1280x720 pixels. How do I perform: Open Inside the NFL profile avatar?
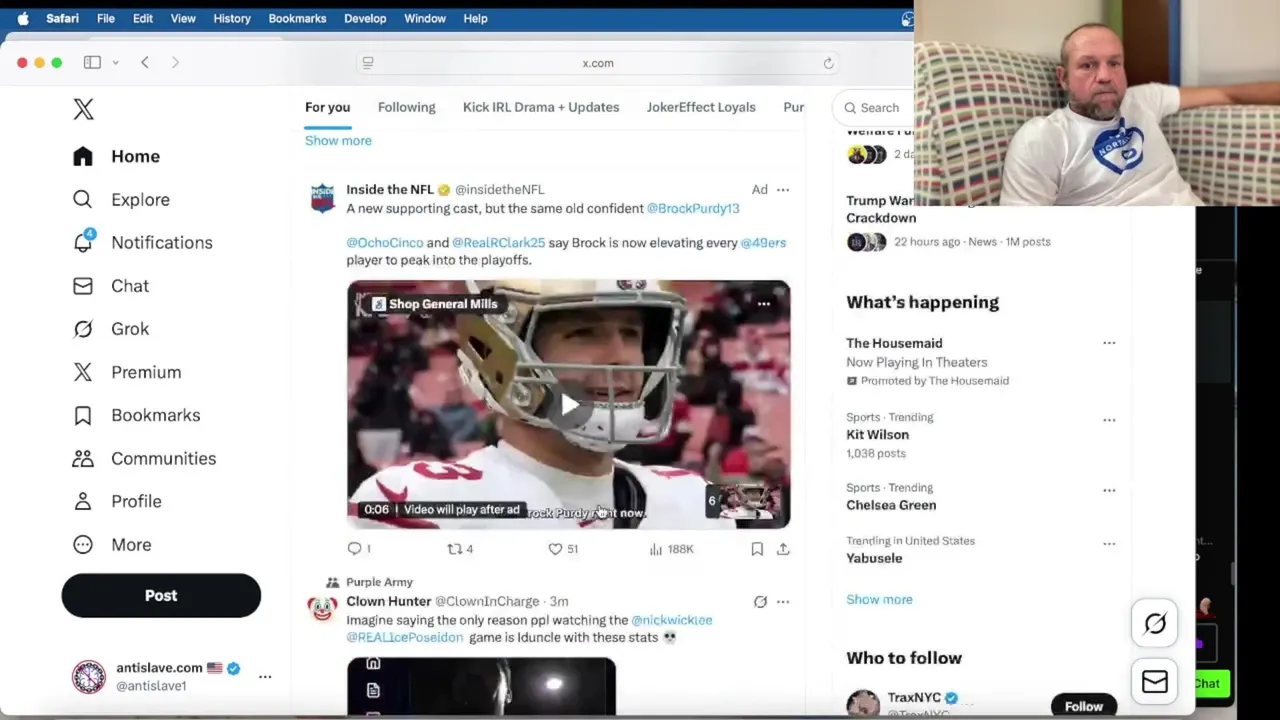pyautogui.click(x=322, y=198)
